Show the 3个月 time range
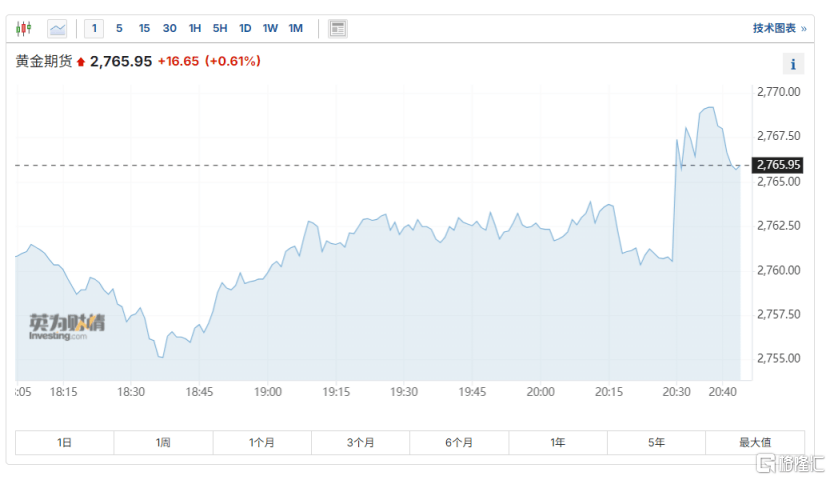This screenshot has width=831, height=480. tap(361, 442)
